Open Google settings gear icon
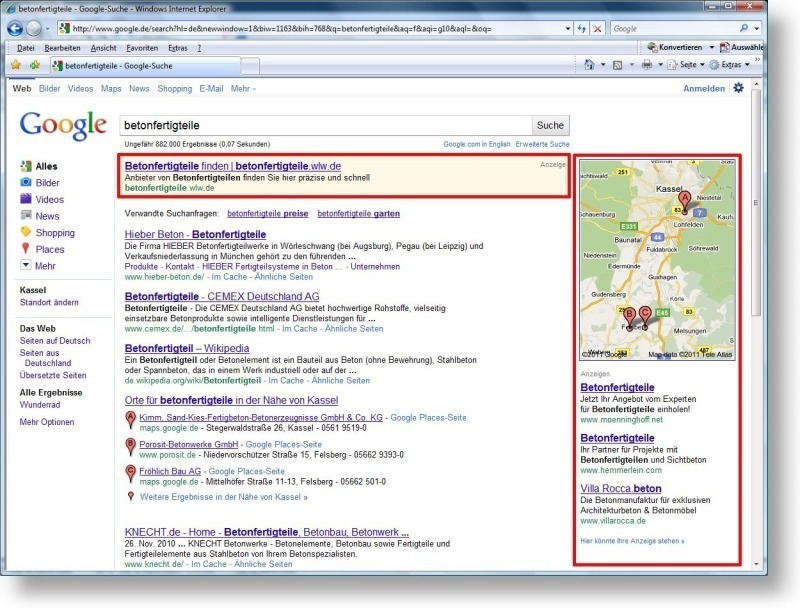800x608 pixels. pos(738,88)
